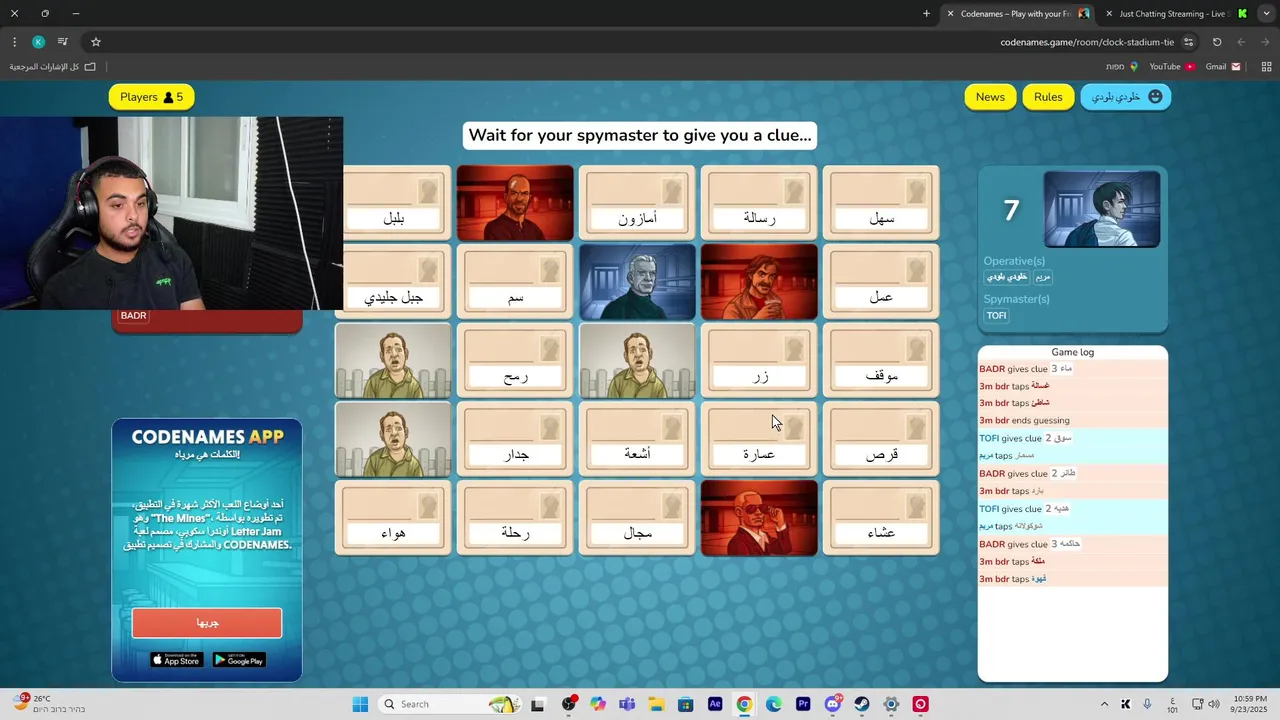Click the microphone icon in system tray
The width and height of the screenshot is (1280, 720).
(x=1147, y=704)
